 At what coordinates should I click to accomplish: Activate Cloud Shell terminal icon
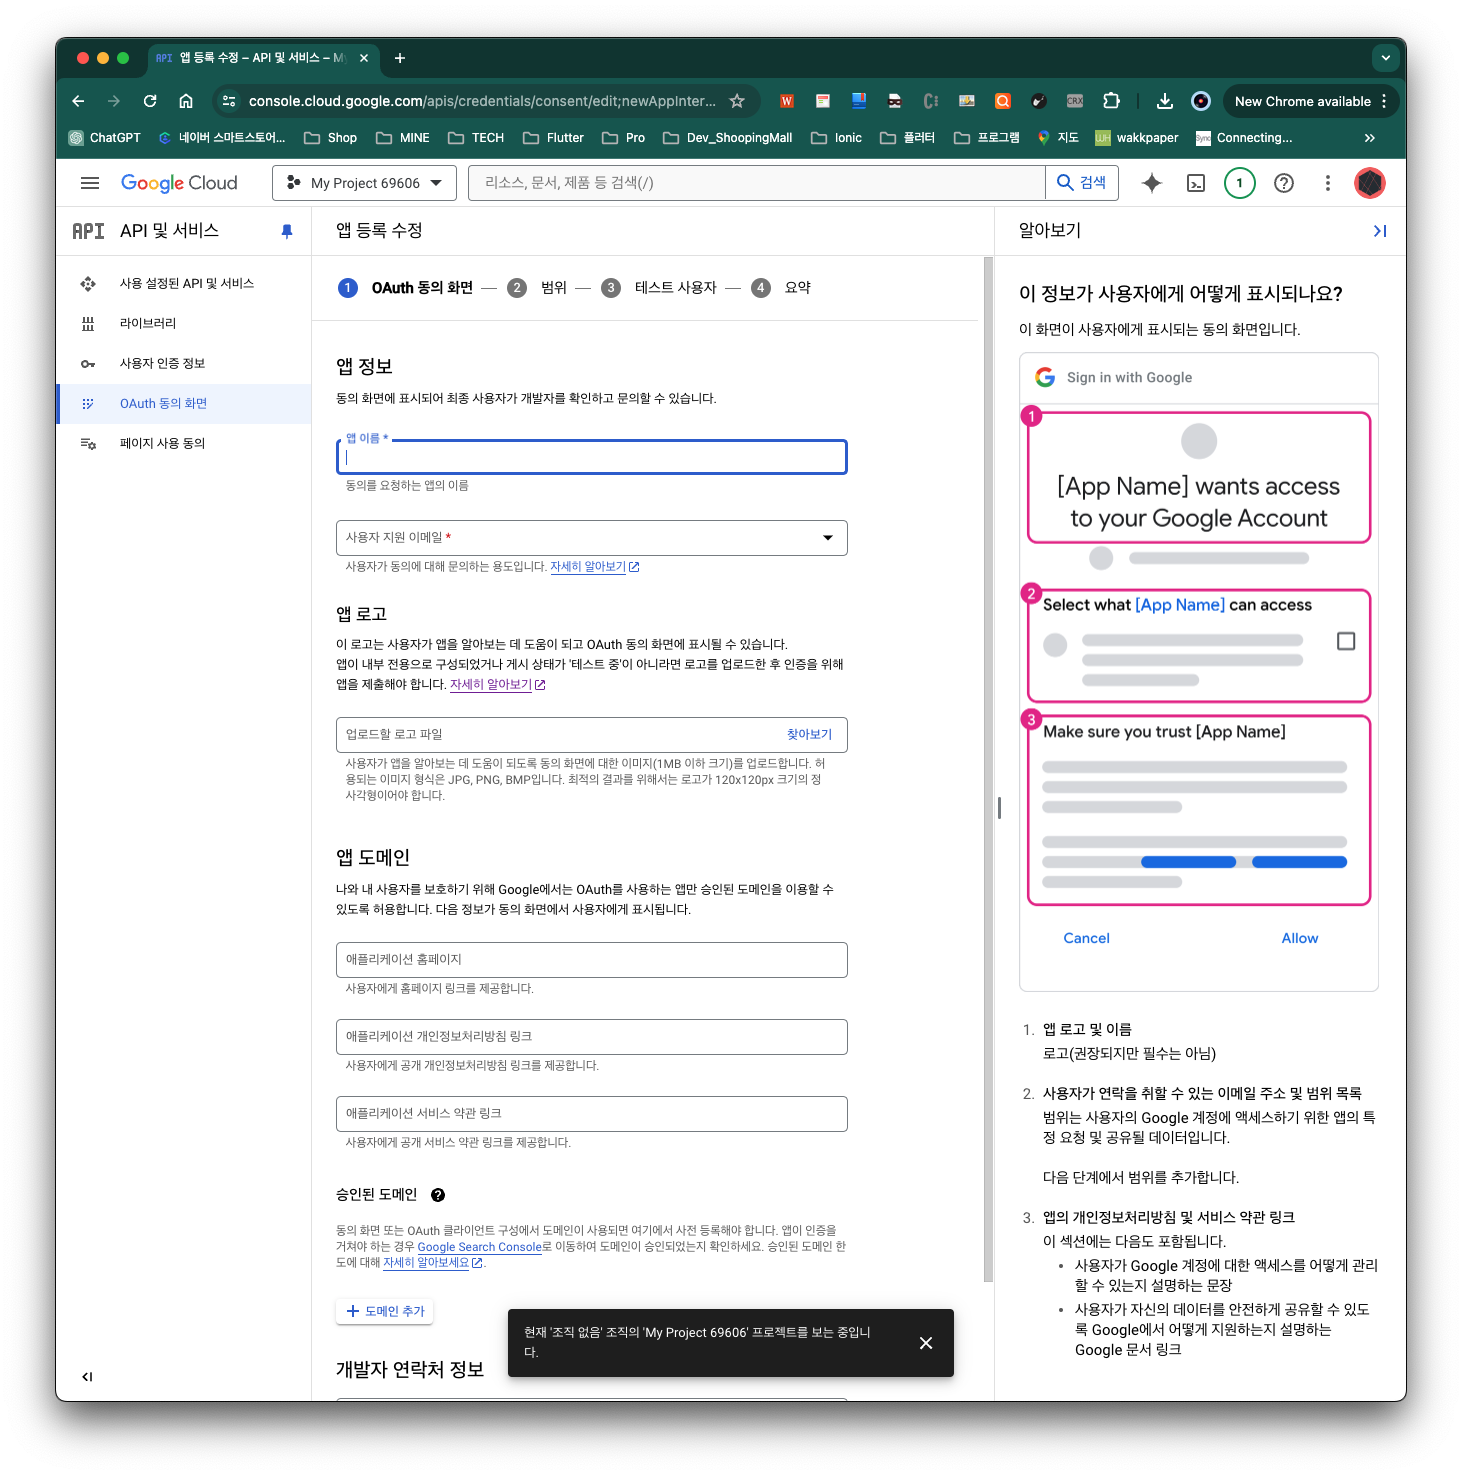(1196, 183)
